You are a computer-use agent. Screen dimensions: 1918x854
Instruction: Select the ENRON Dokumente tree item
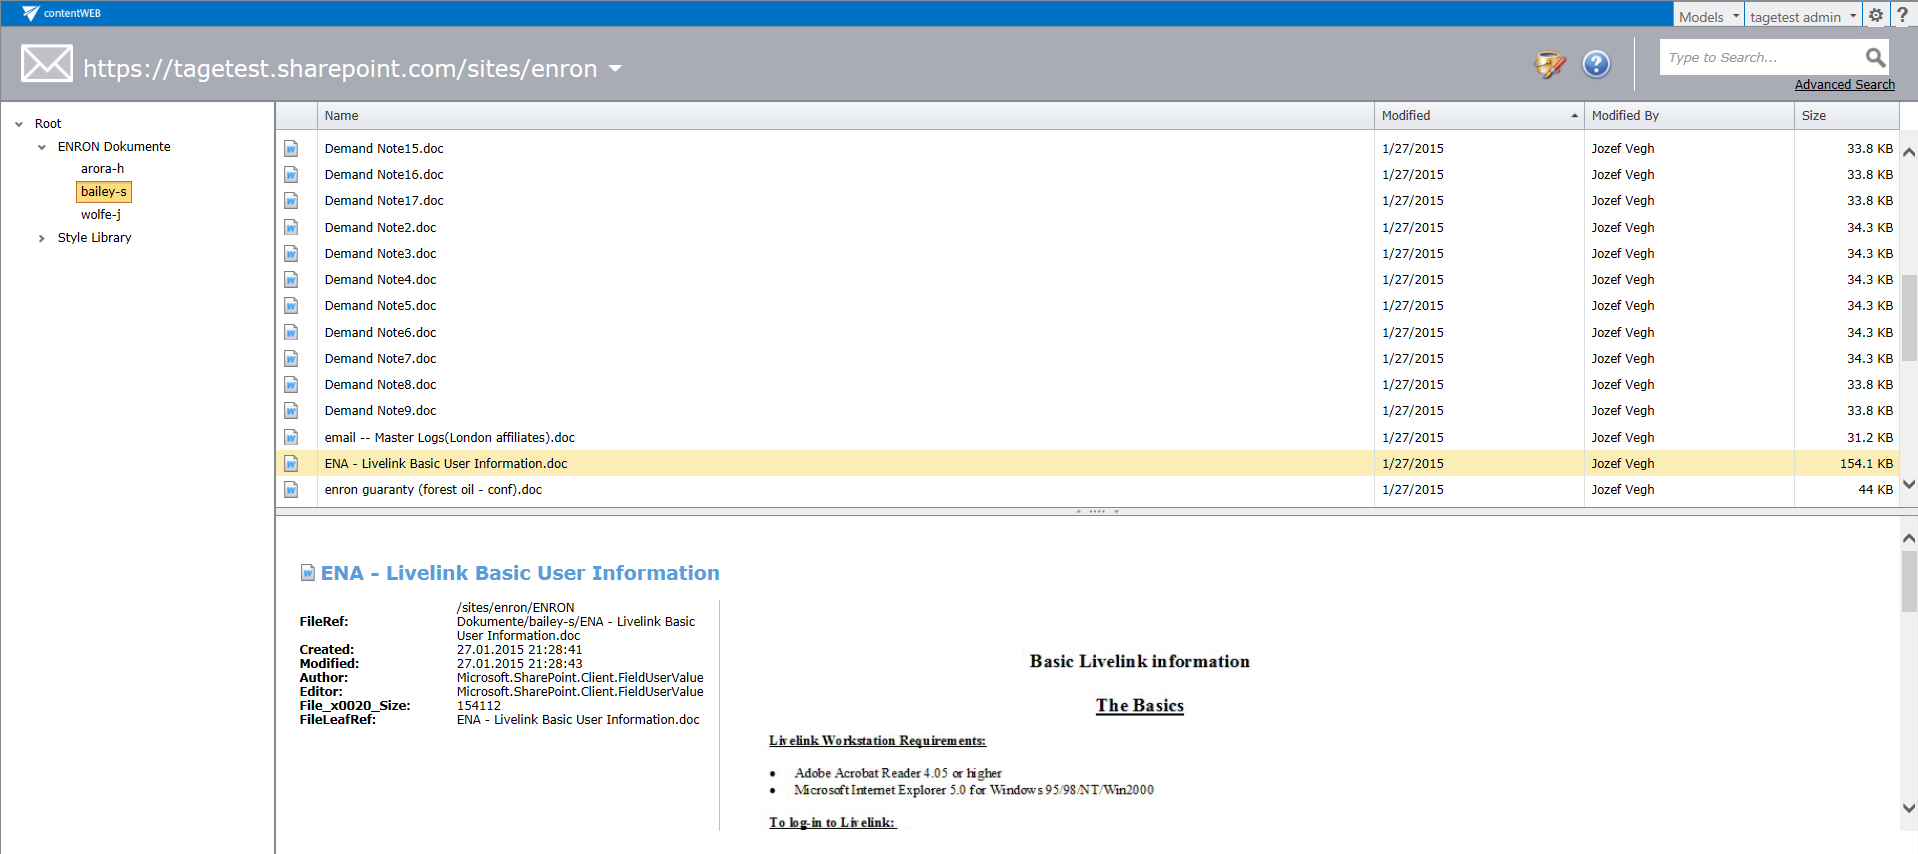coord(114,146)
